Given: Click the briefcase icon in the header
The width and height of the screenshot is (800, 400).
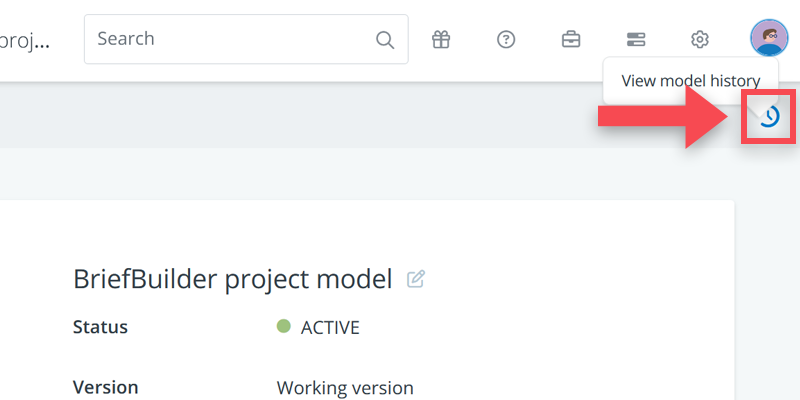Looking at the screenshot, I should 570,40.
